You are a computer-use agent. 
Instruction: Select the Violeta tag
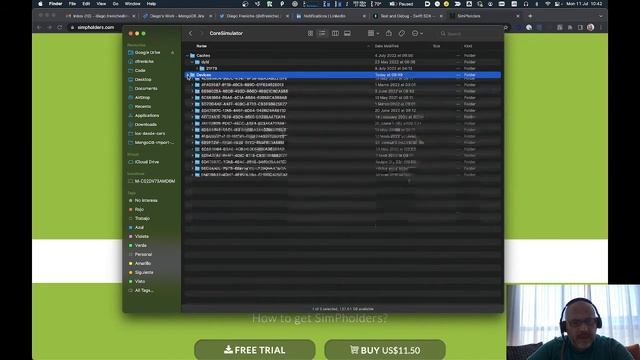point(142,236)
